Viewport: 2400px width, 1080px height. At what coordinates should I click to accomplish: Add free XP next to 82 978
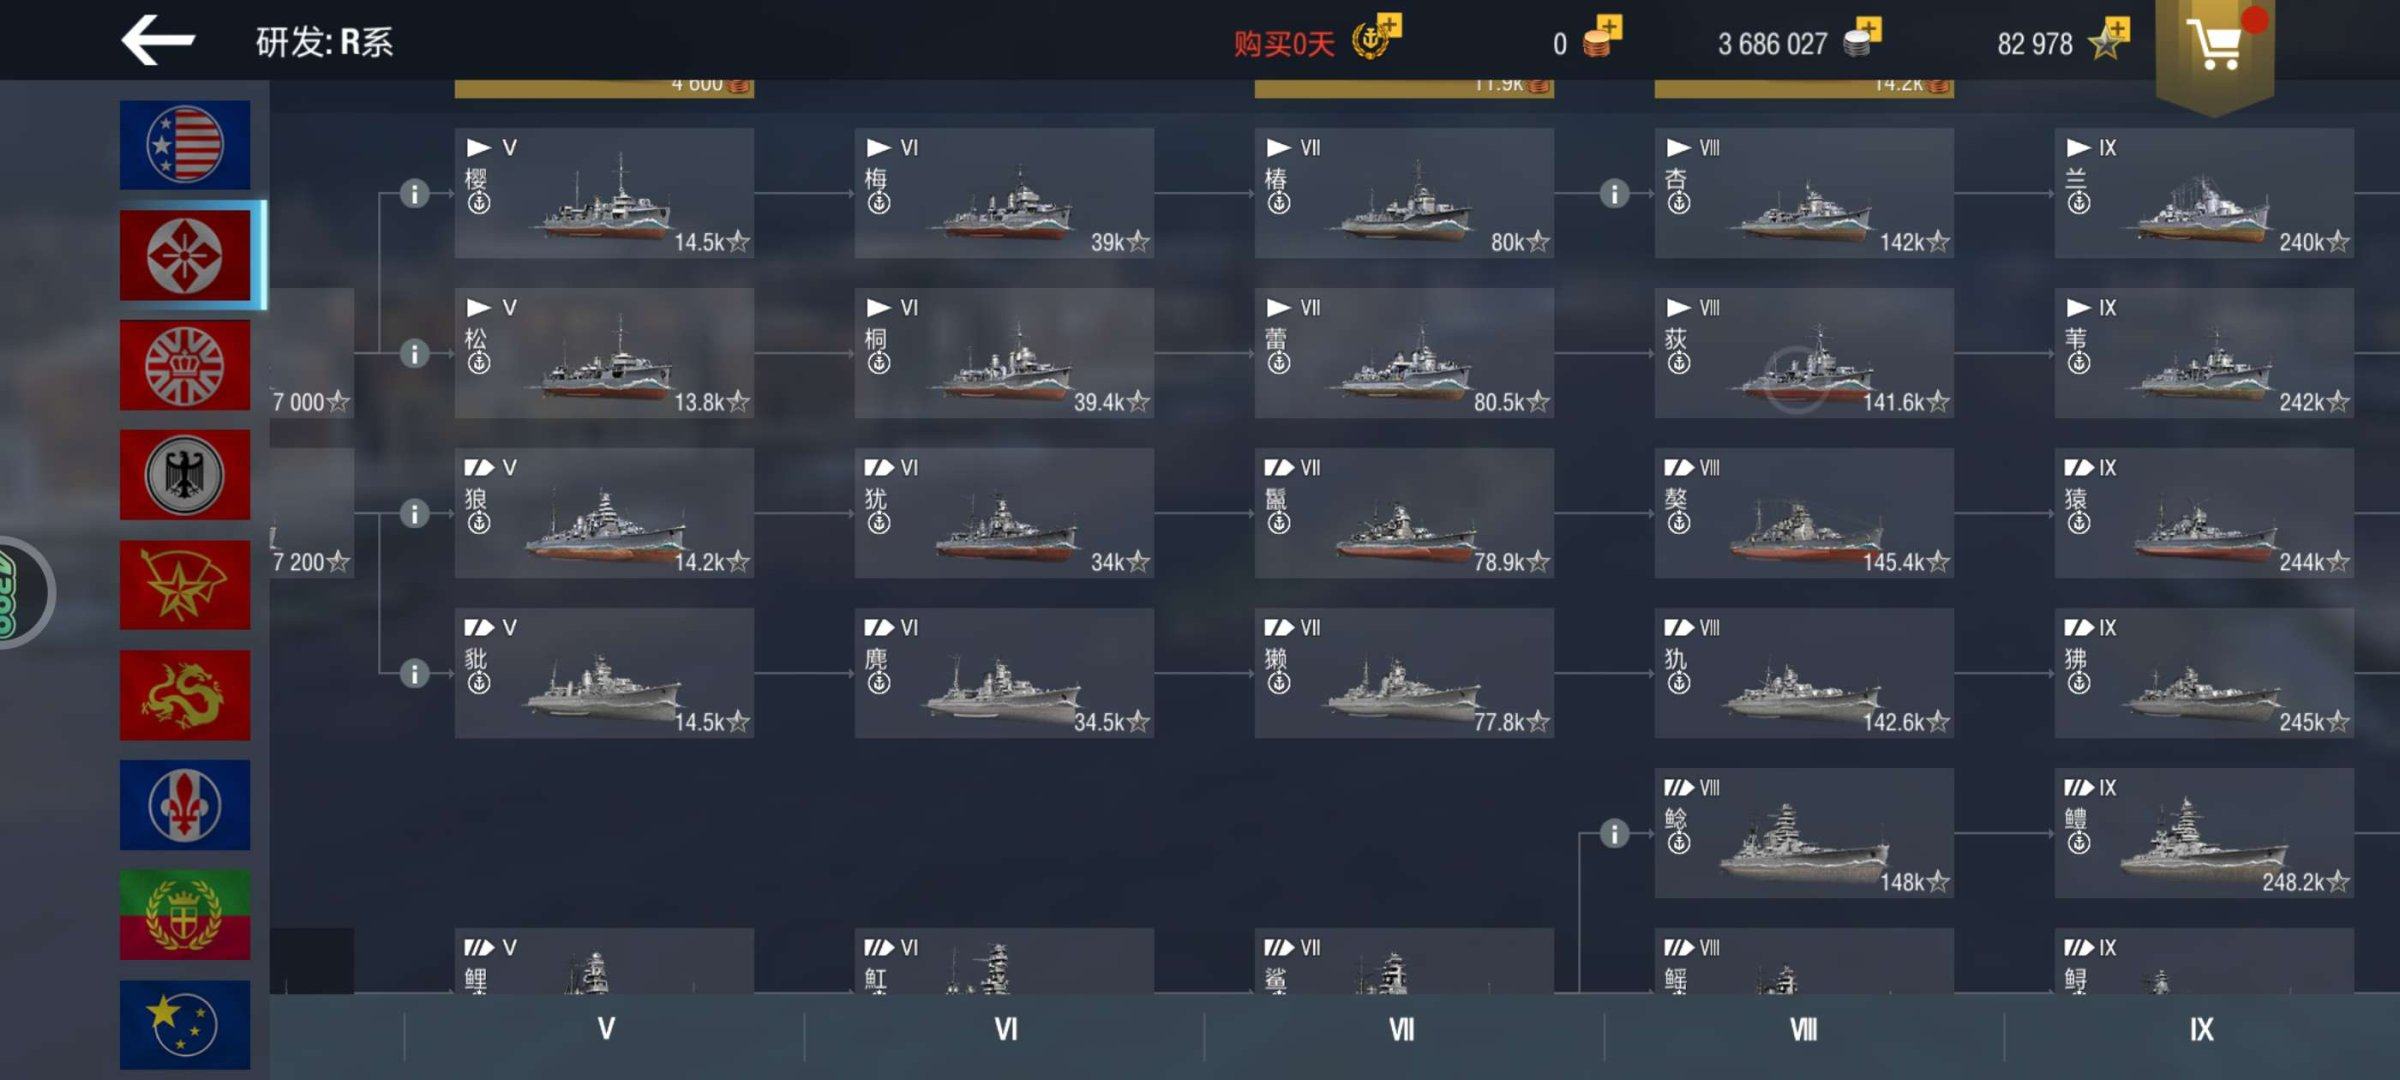[2111, 39]
